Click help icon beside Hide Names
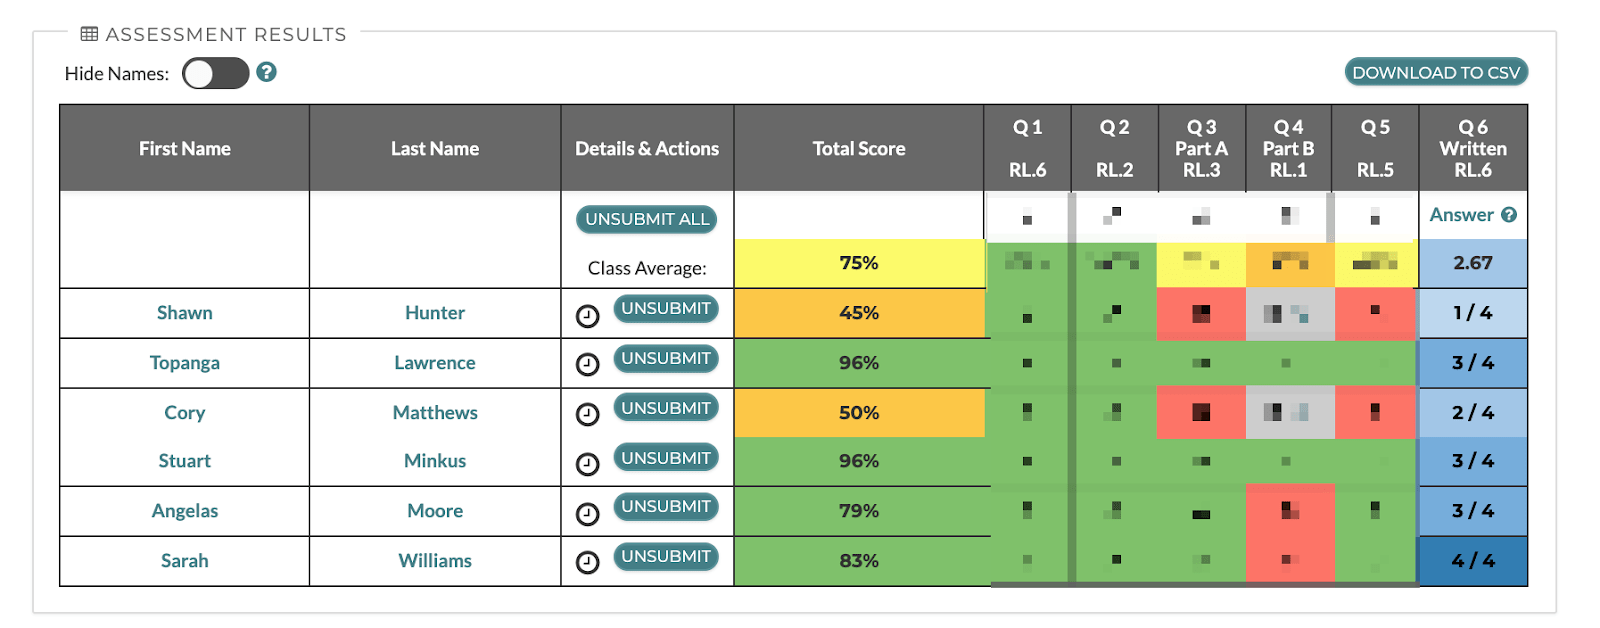Viewport: 1600px width, 628px height. (266, 72)
